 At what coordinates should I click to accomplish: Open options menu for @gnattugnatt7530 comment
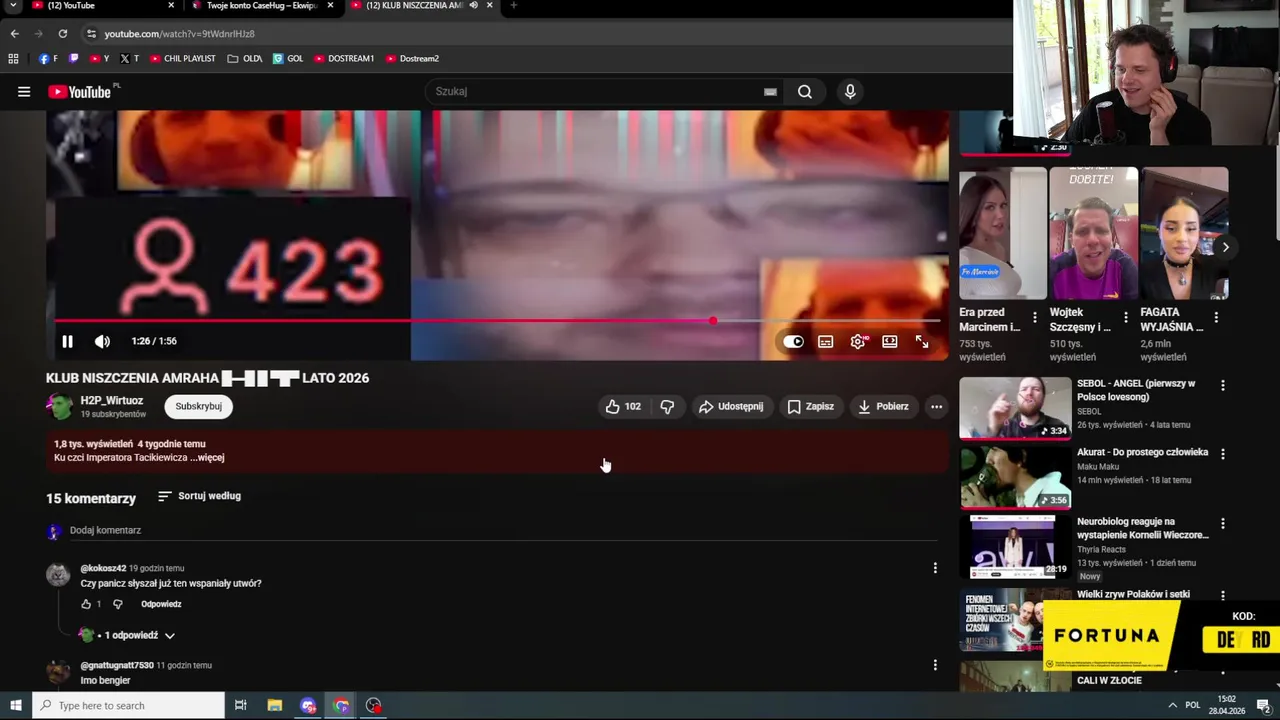coord(935,665)
